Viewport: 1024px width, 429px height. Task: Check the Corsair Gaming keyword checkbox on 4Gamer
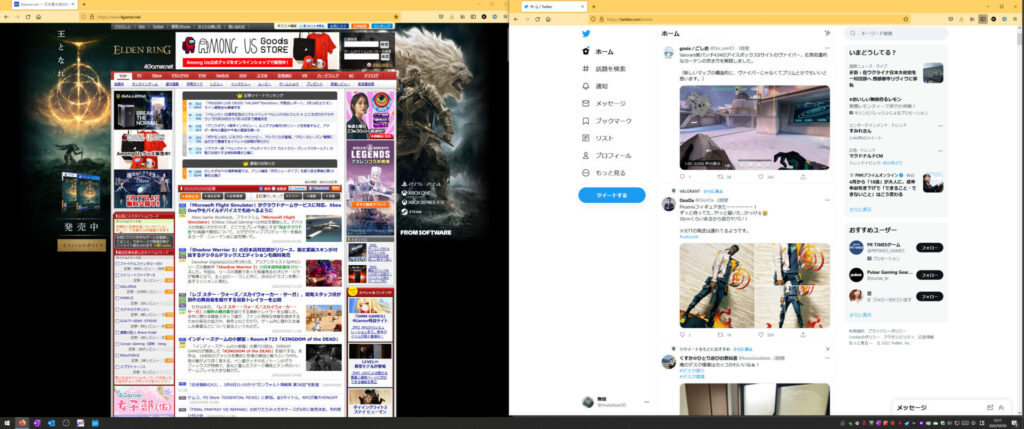pos(117,343)
